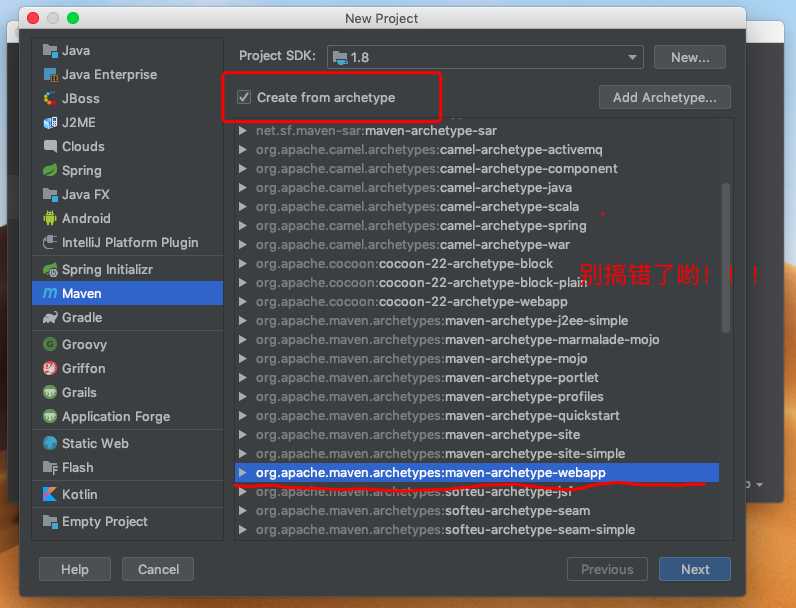Screen dimensions: 796x608
Task: Click the Spring leaf icon
Action: (x=50, y=171)
